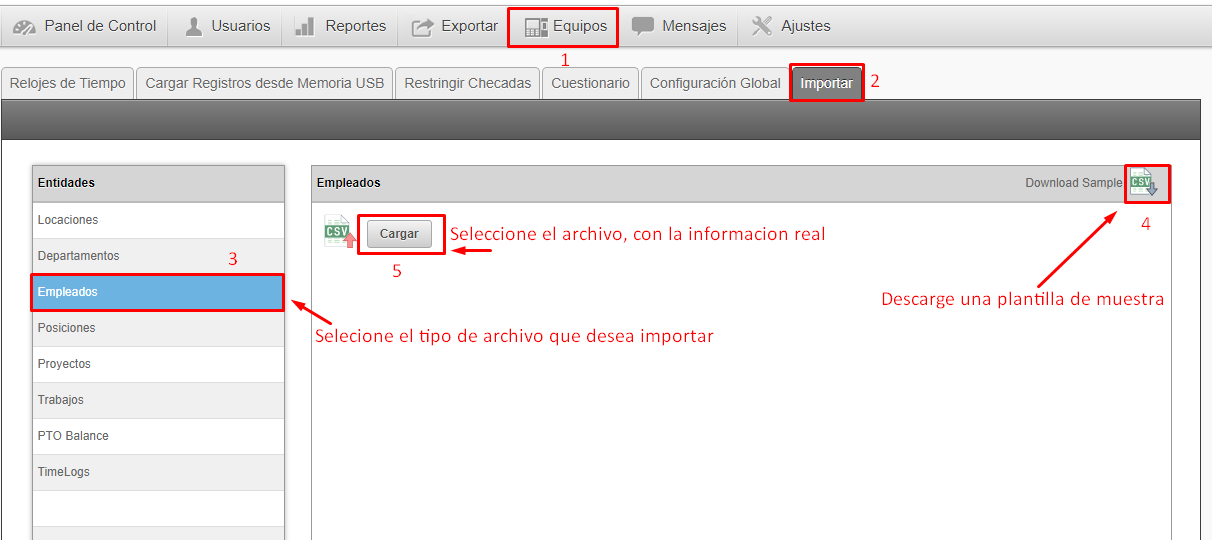Switch to the Cuestionario tab
The image size is (1212, 540).
click(590, 83)
